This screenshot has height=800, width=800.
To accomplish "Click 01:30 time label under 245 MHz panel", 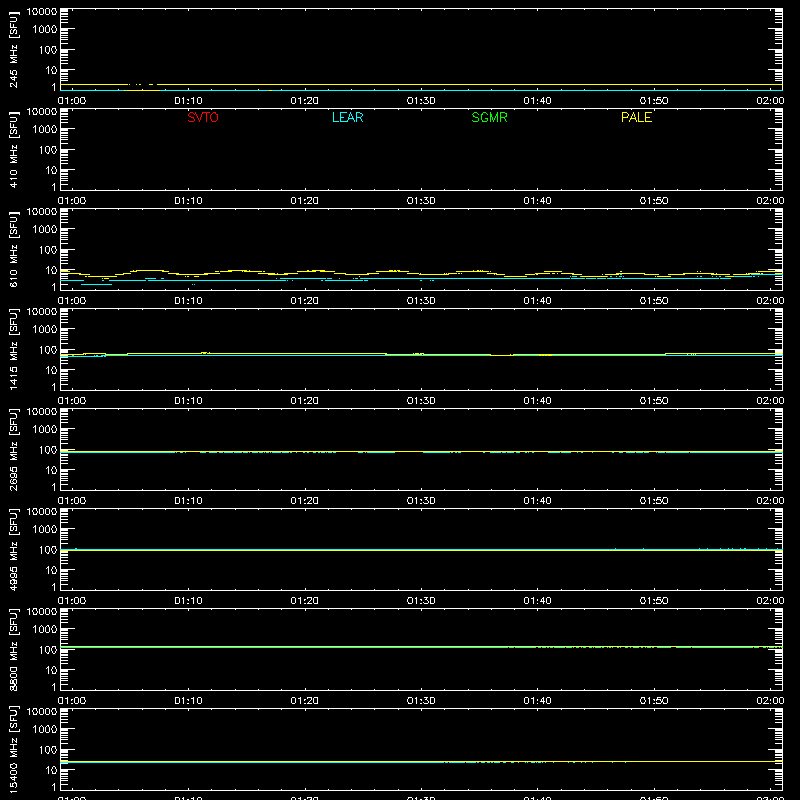I will point(421,101).
